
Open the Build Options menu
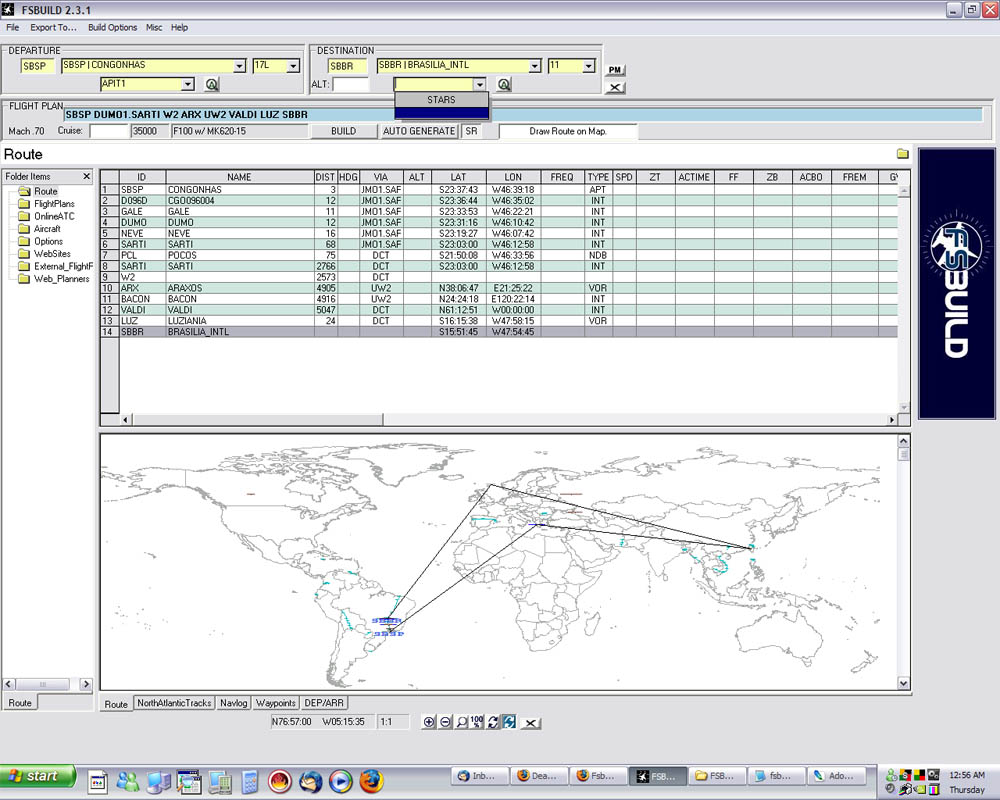pyautogui.click(x=112, y=27)
